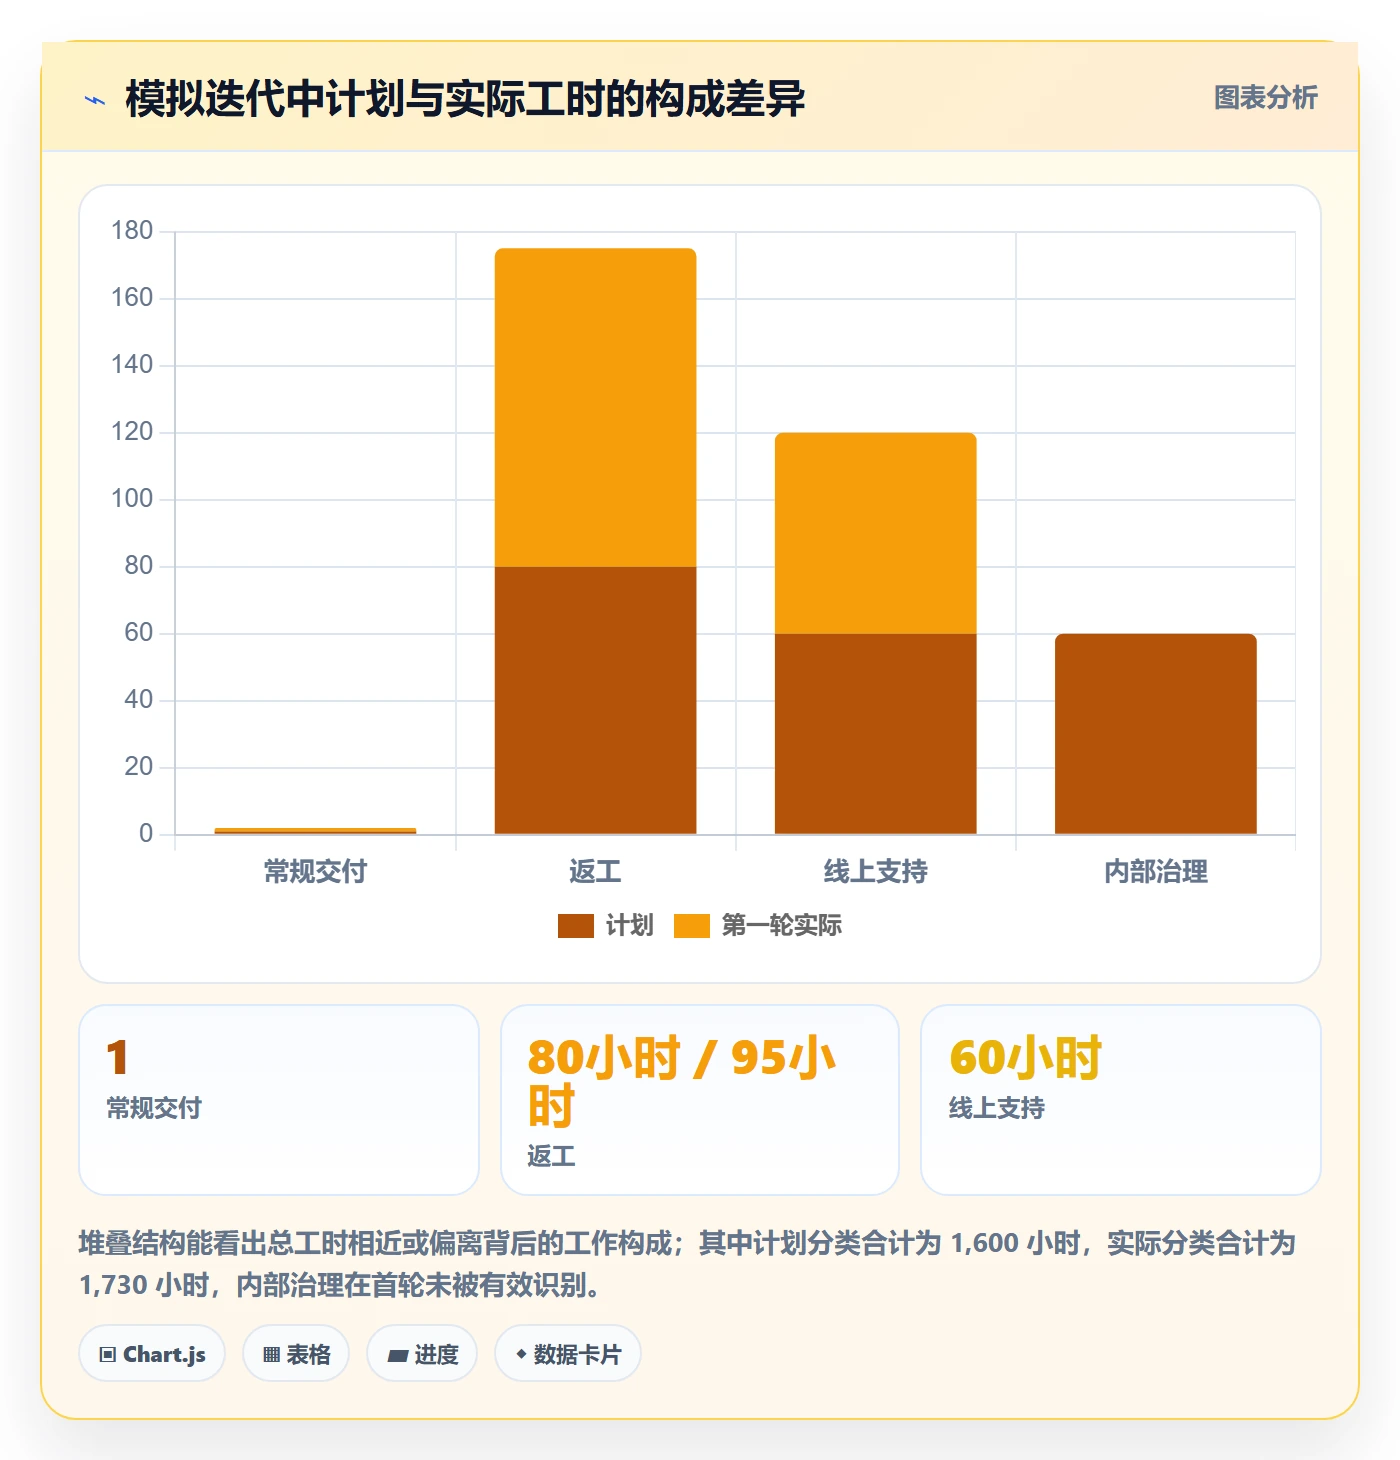Click the 数据卡片 tag chip
Screen dimensions: 1400x1460
click(x=568, y=1354)
